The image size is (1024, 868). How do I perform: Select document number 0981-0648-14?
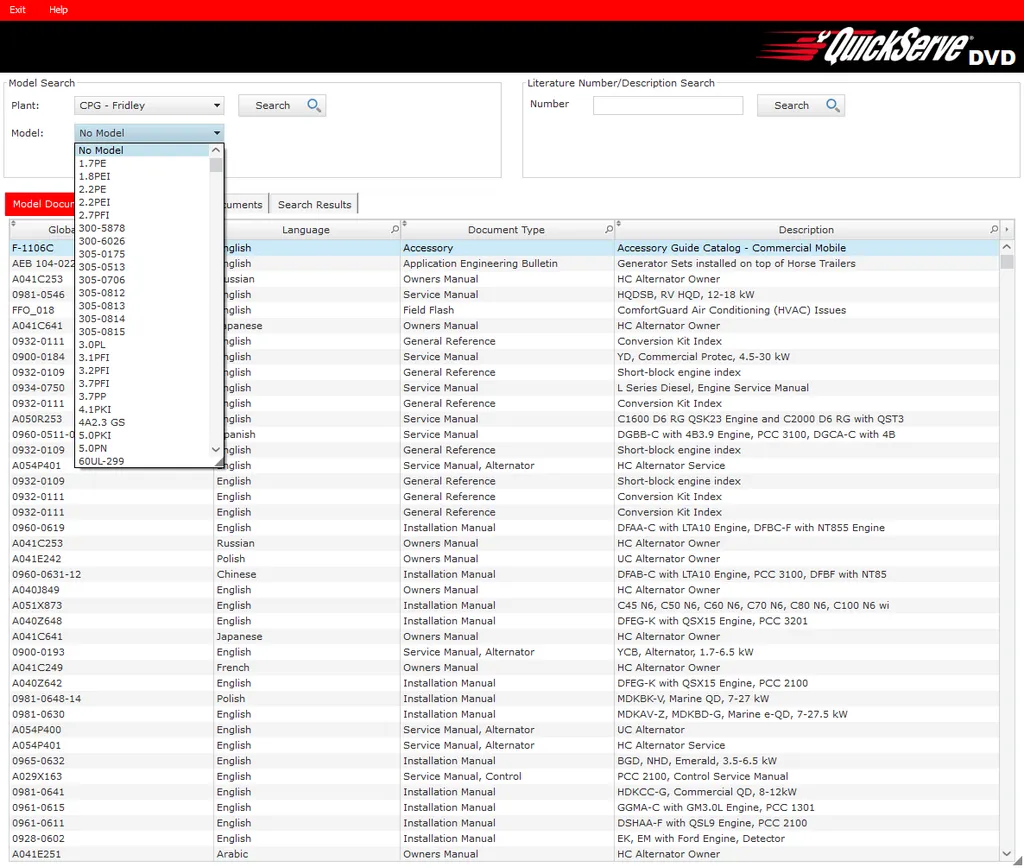46,699
